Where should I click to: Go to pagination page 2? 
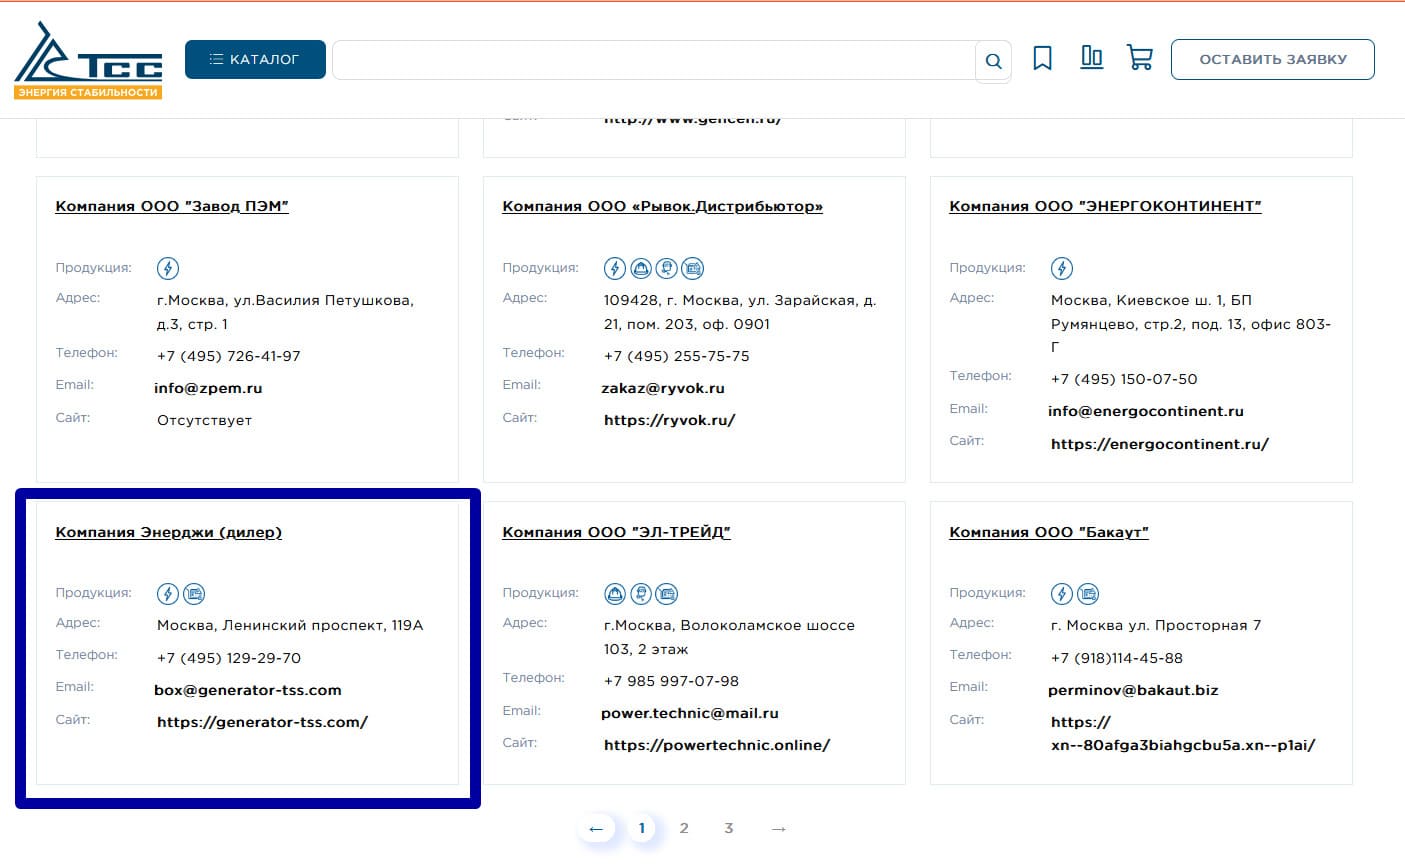point(684,828)
